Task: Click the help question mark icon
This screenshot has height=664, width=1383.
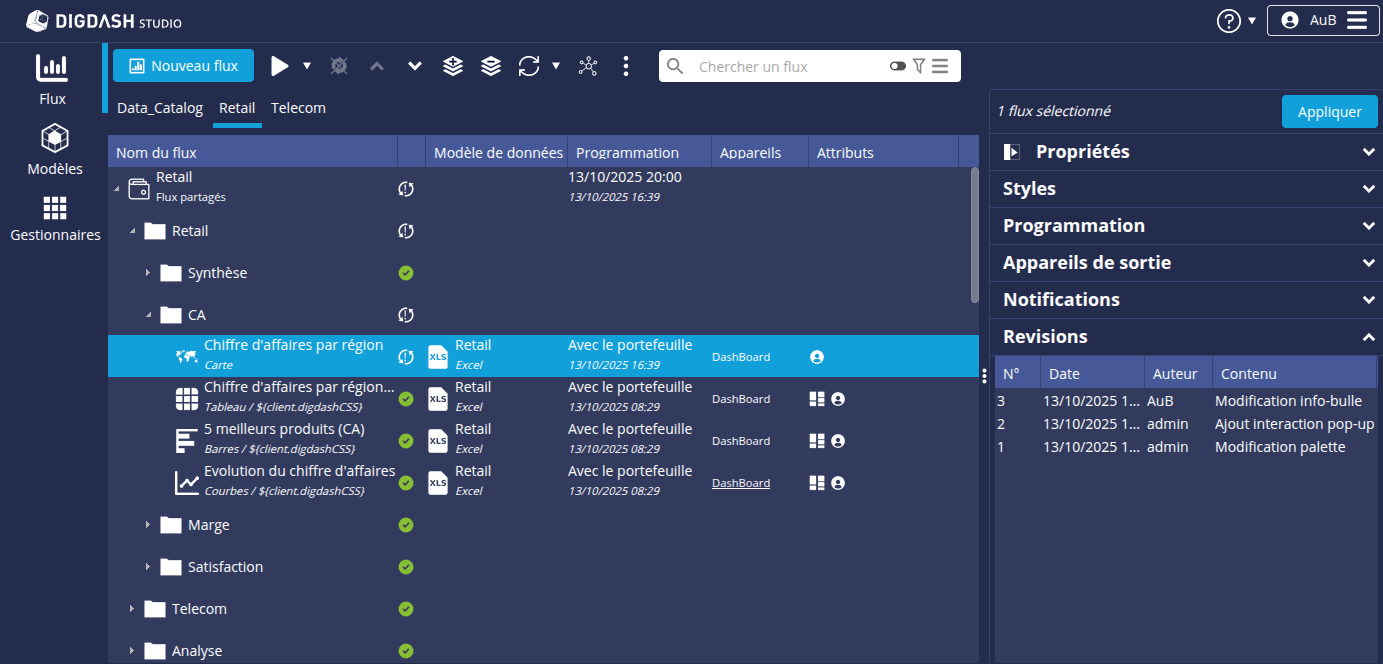Action: (1228, 20)
